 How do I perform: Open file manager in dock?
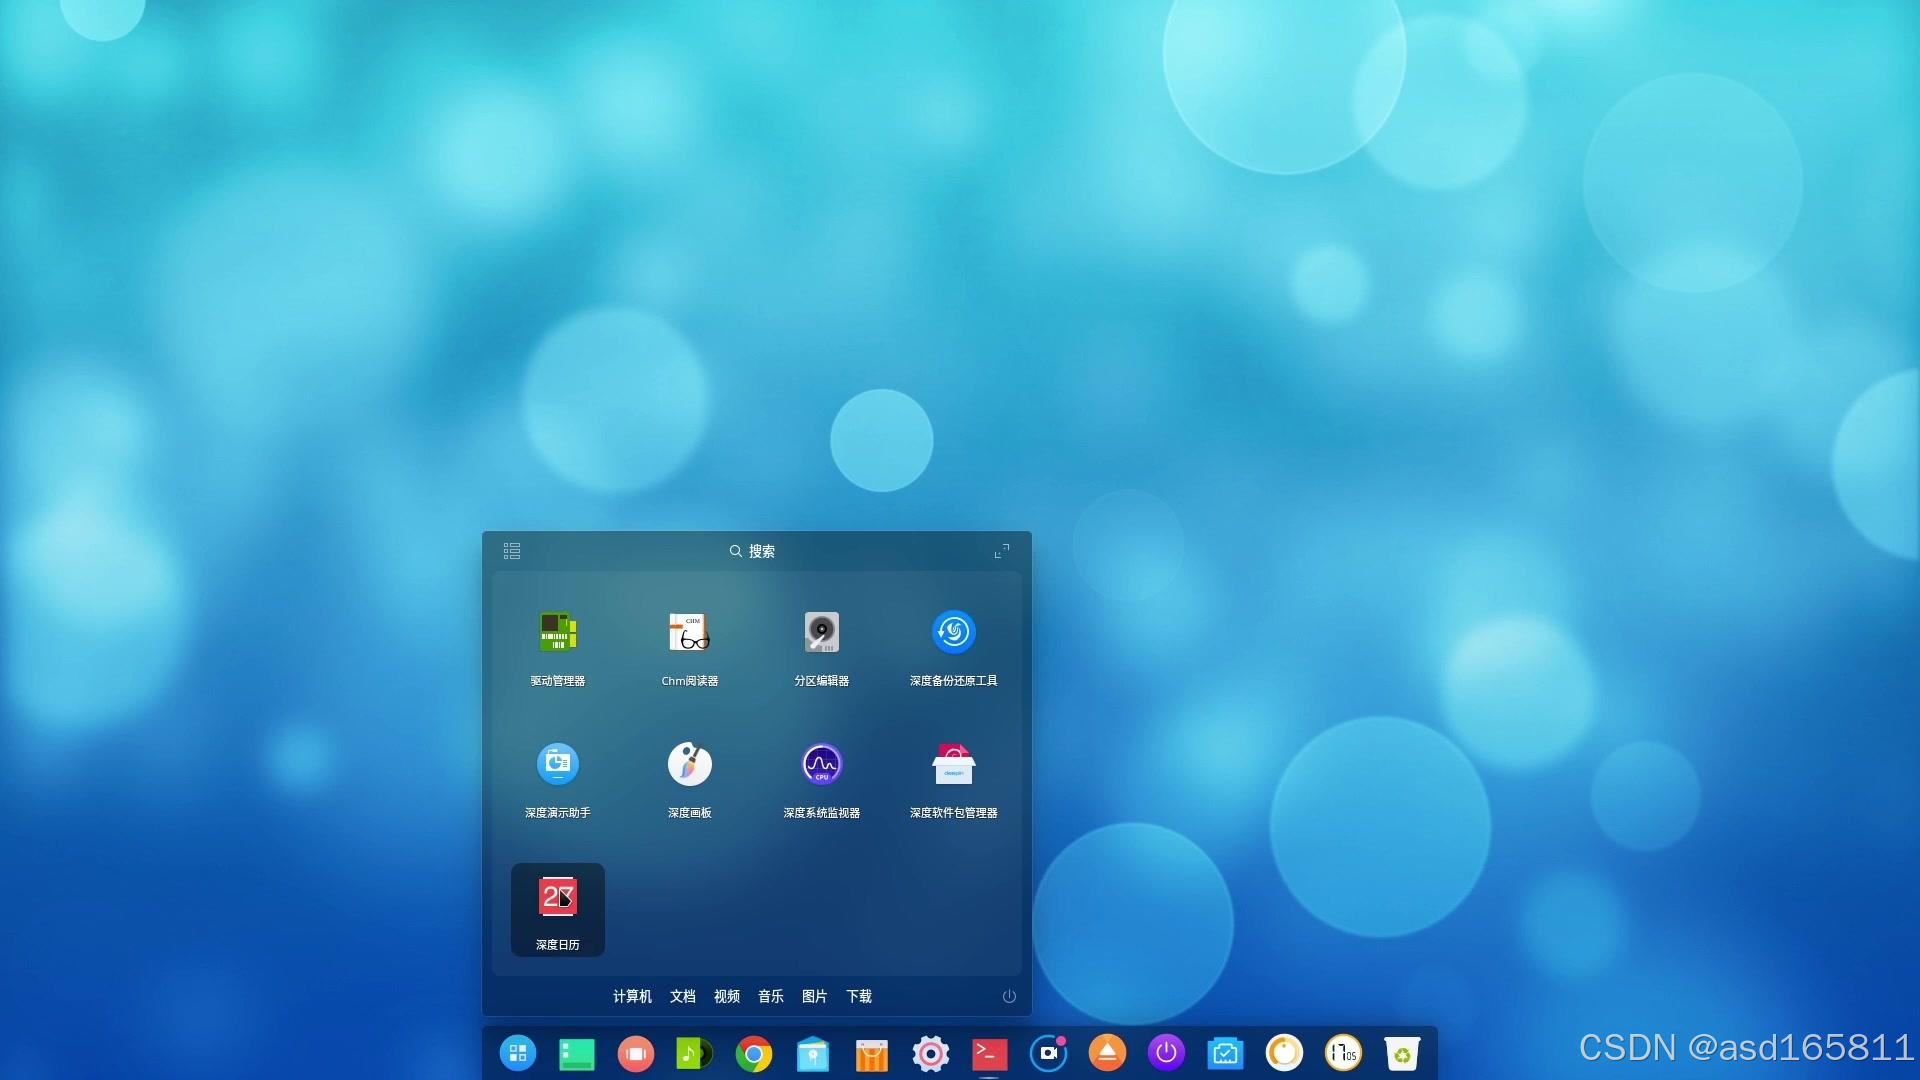(813, 1053)
